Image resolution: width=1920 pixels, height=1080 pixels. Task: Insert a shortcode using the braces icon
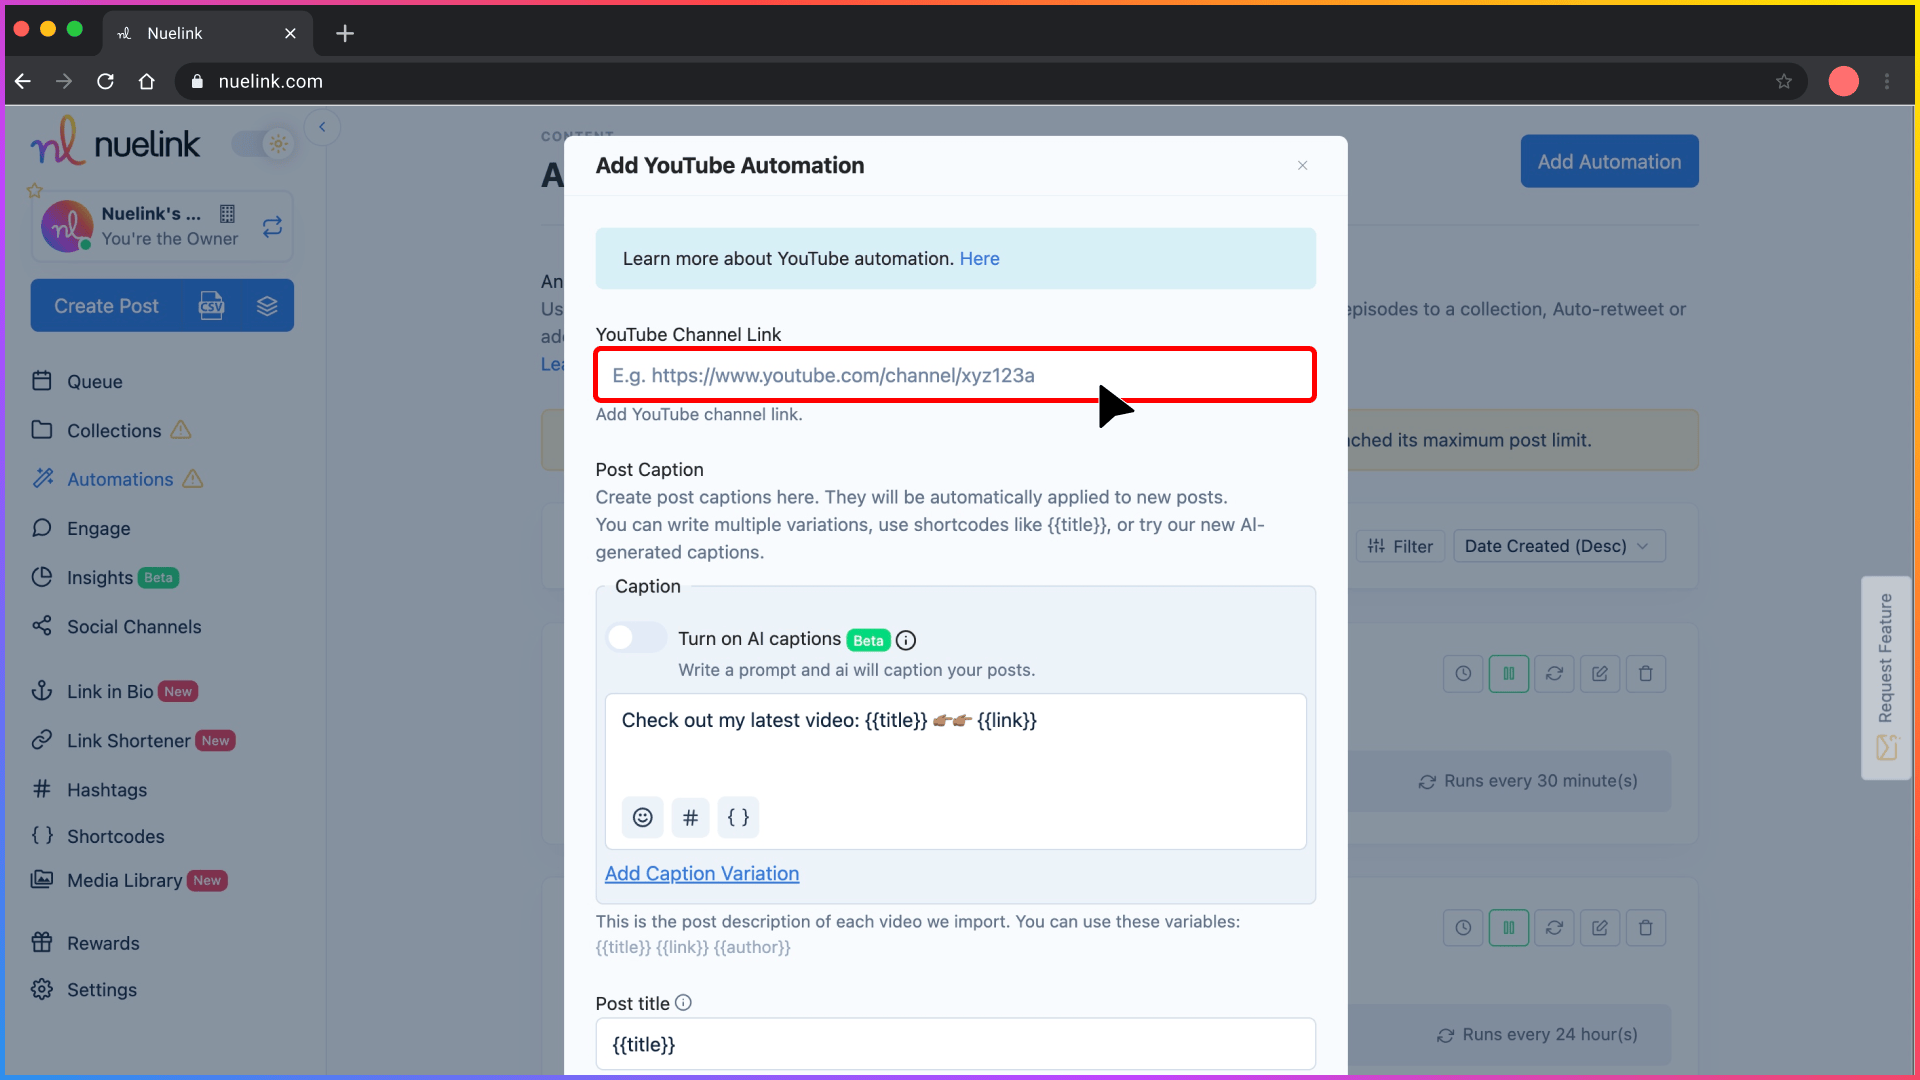(x=738, y=817)
